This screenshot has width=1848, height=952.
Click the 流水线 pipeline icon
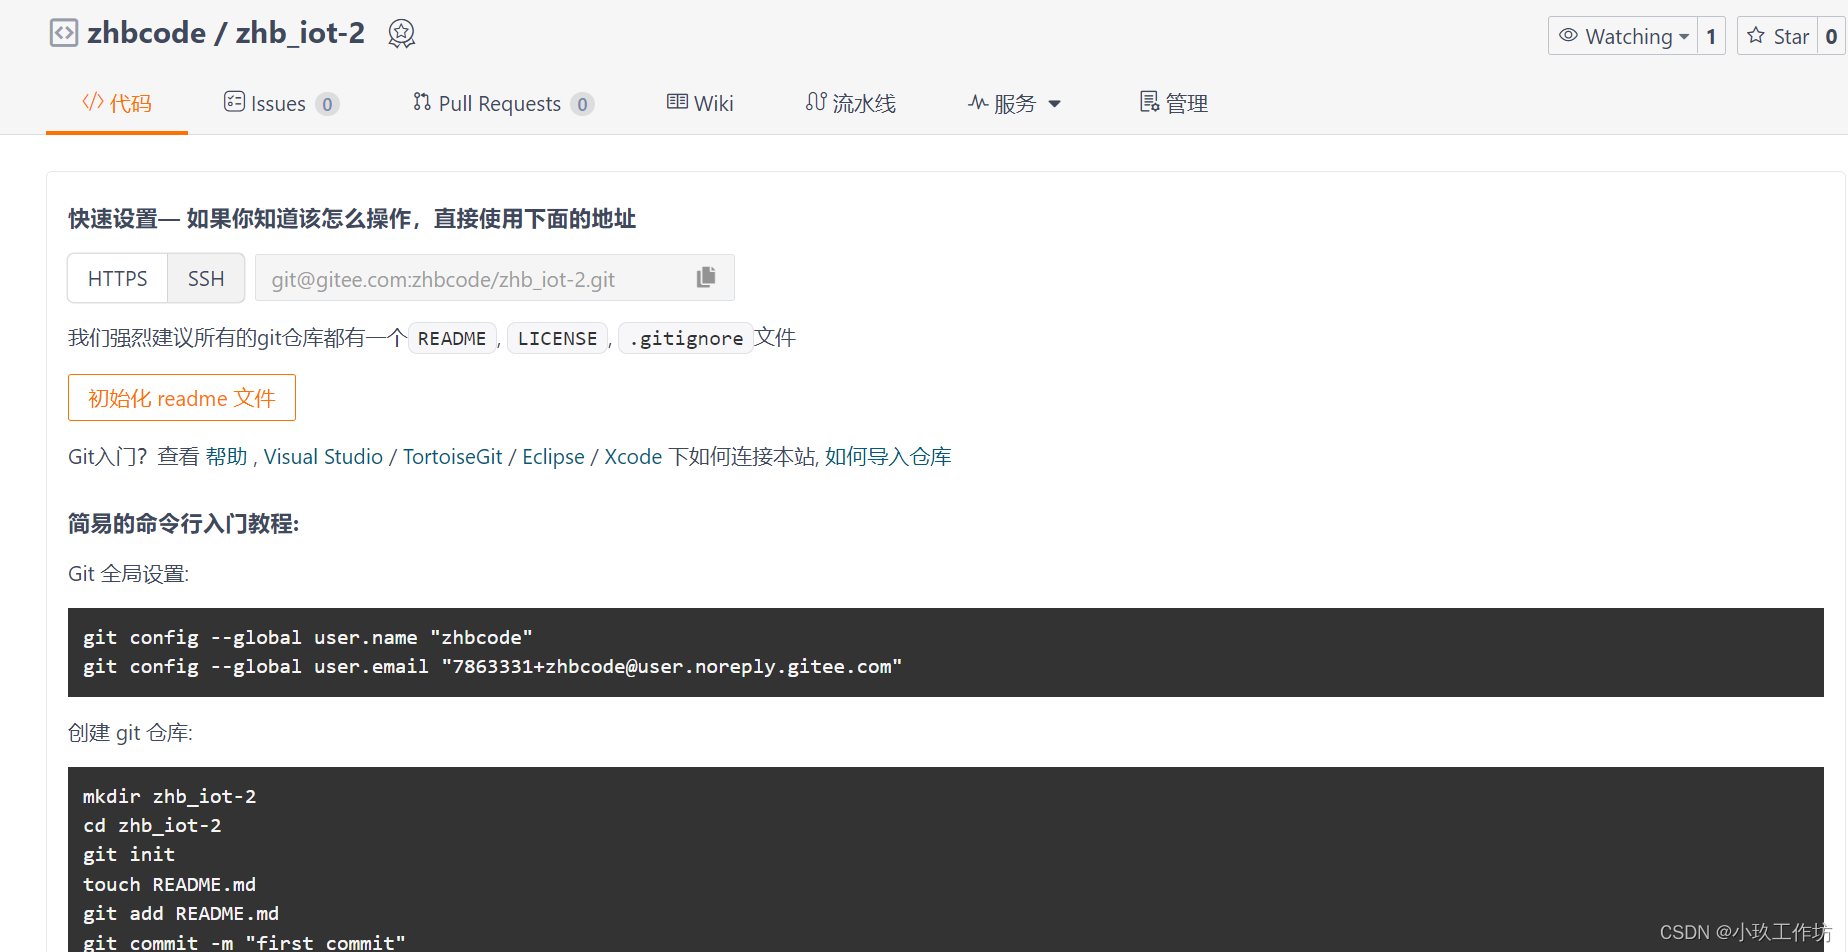coord(815,102)
